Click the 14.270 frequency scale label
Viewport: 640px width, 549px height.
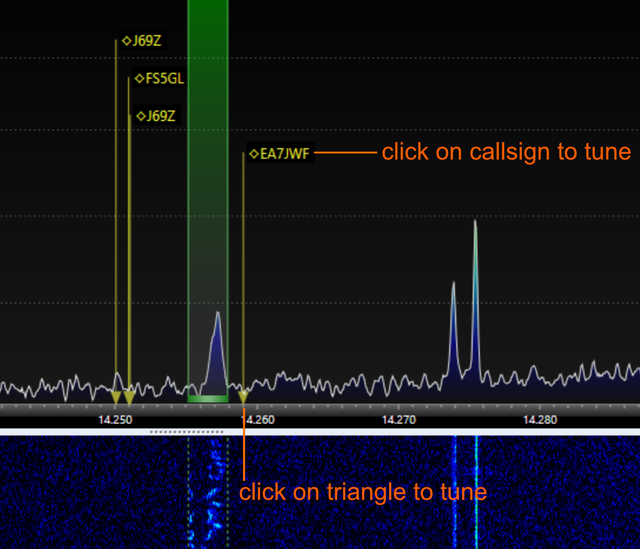pos(398,420)
